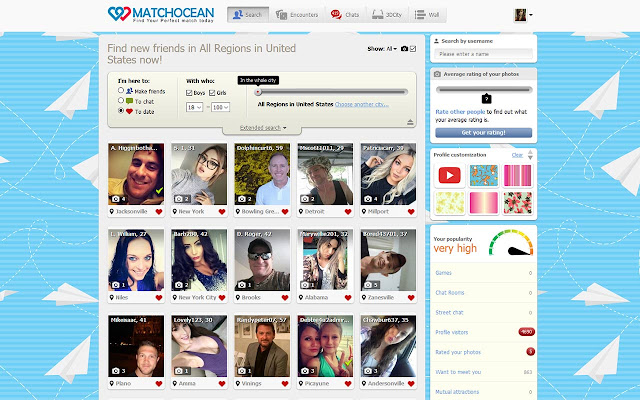640x400 pixels.
Task: Like the Picayune profile with its heart
Action: point(348,384)
